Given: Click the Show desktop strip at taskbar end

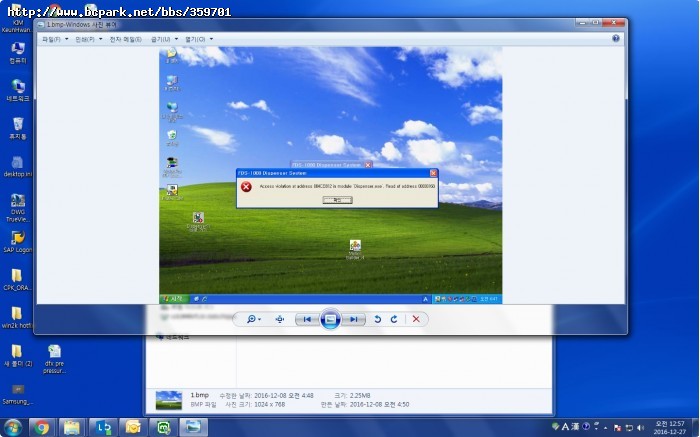Looking at the screenshot, I should pyautogui.click(x=696, y=428).
